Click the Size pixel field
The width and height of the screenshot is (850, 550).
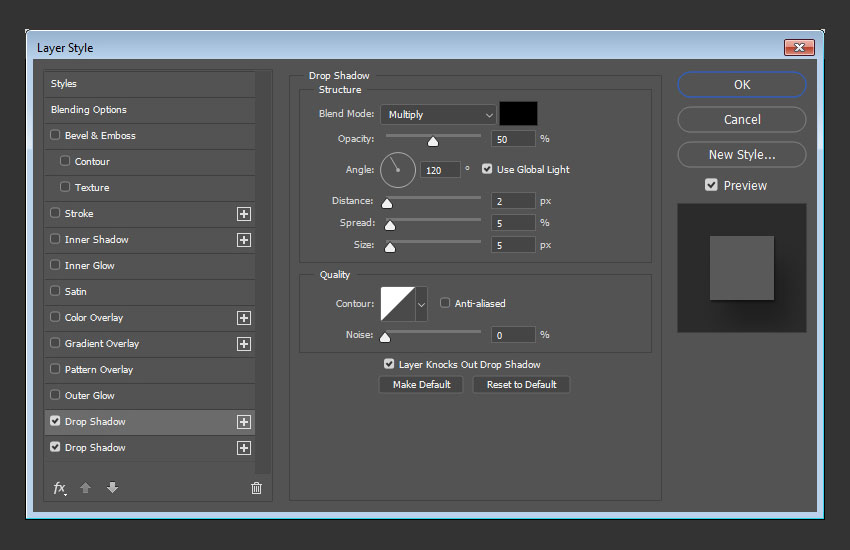tap(513, 245)
